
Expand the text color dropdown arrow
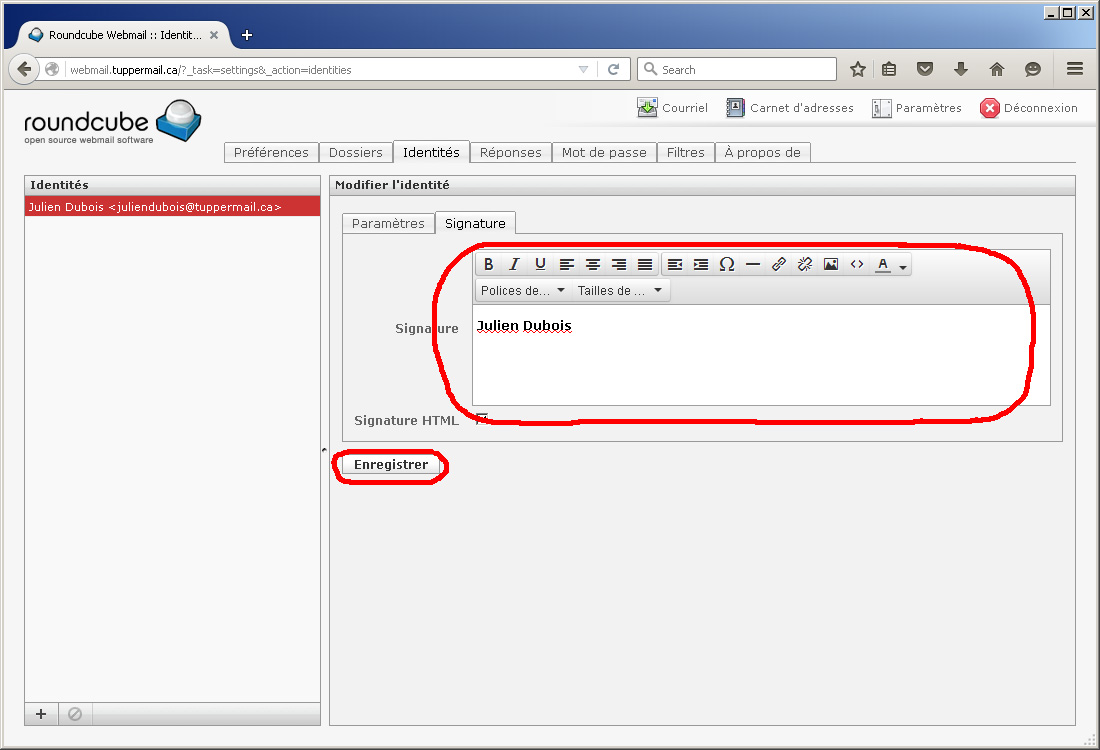(x=903, y=266)
